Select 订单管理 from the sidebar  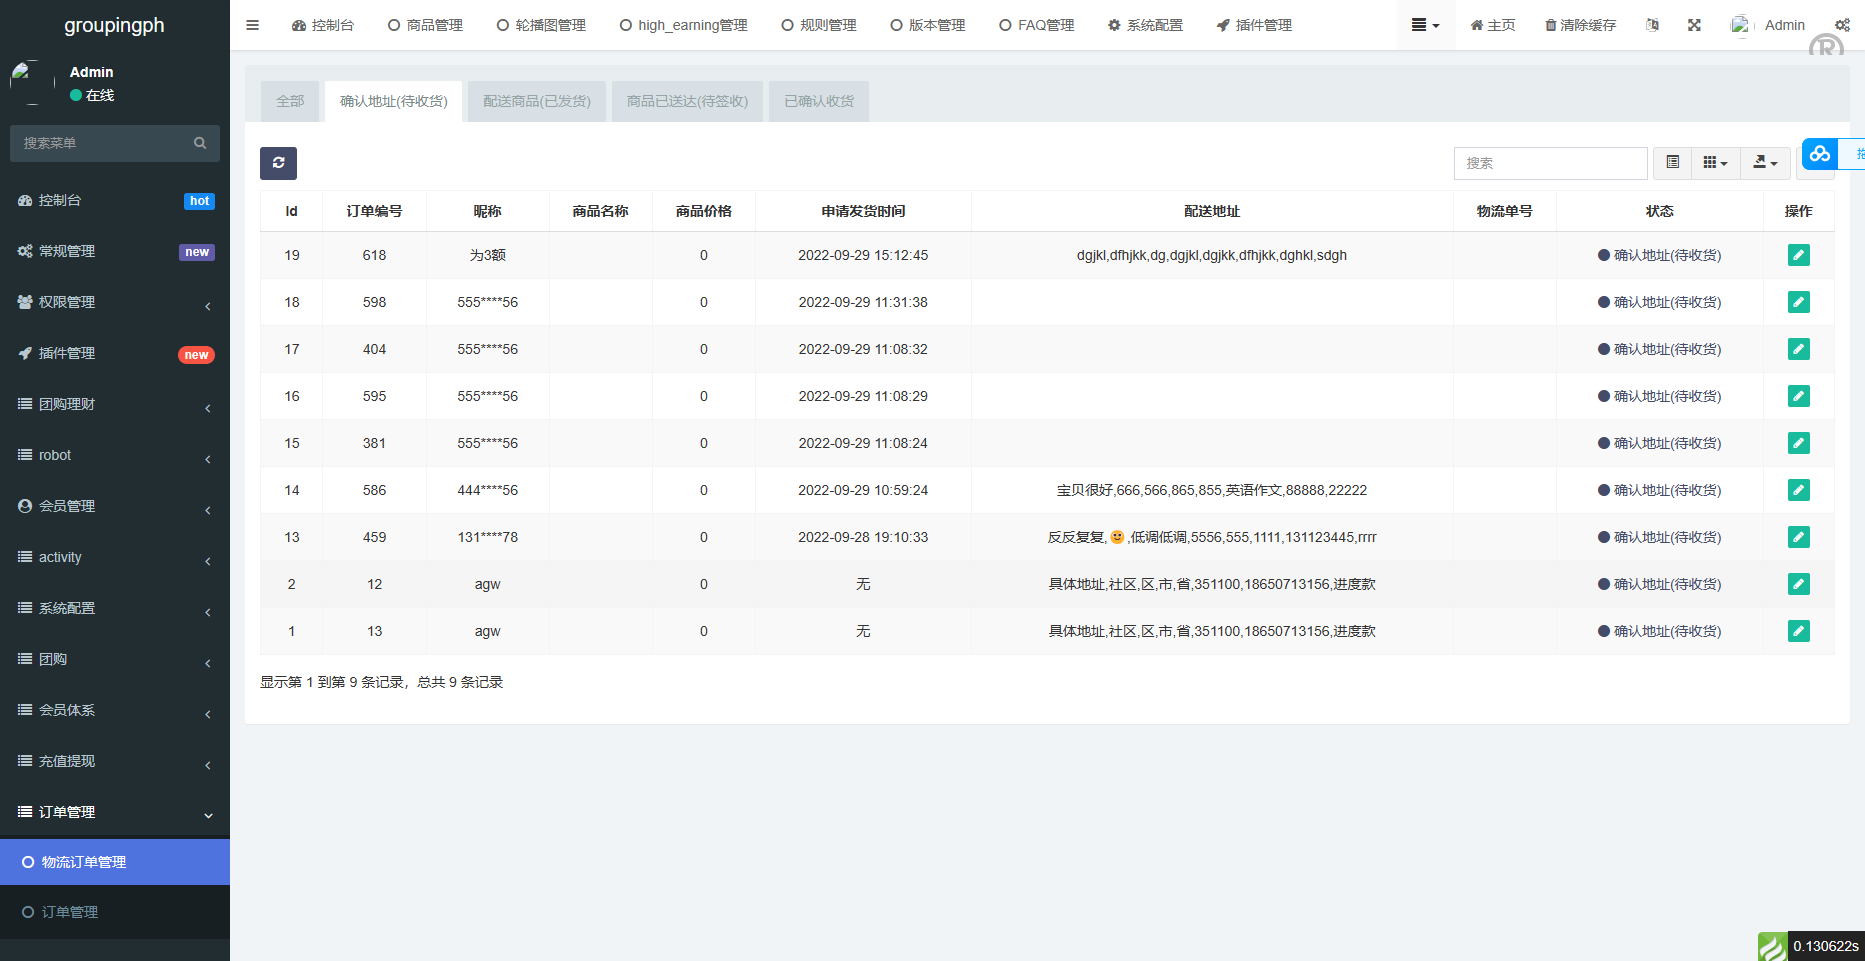70,912
